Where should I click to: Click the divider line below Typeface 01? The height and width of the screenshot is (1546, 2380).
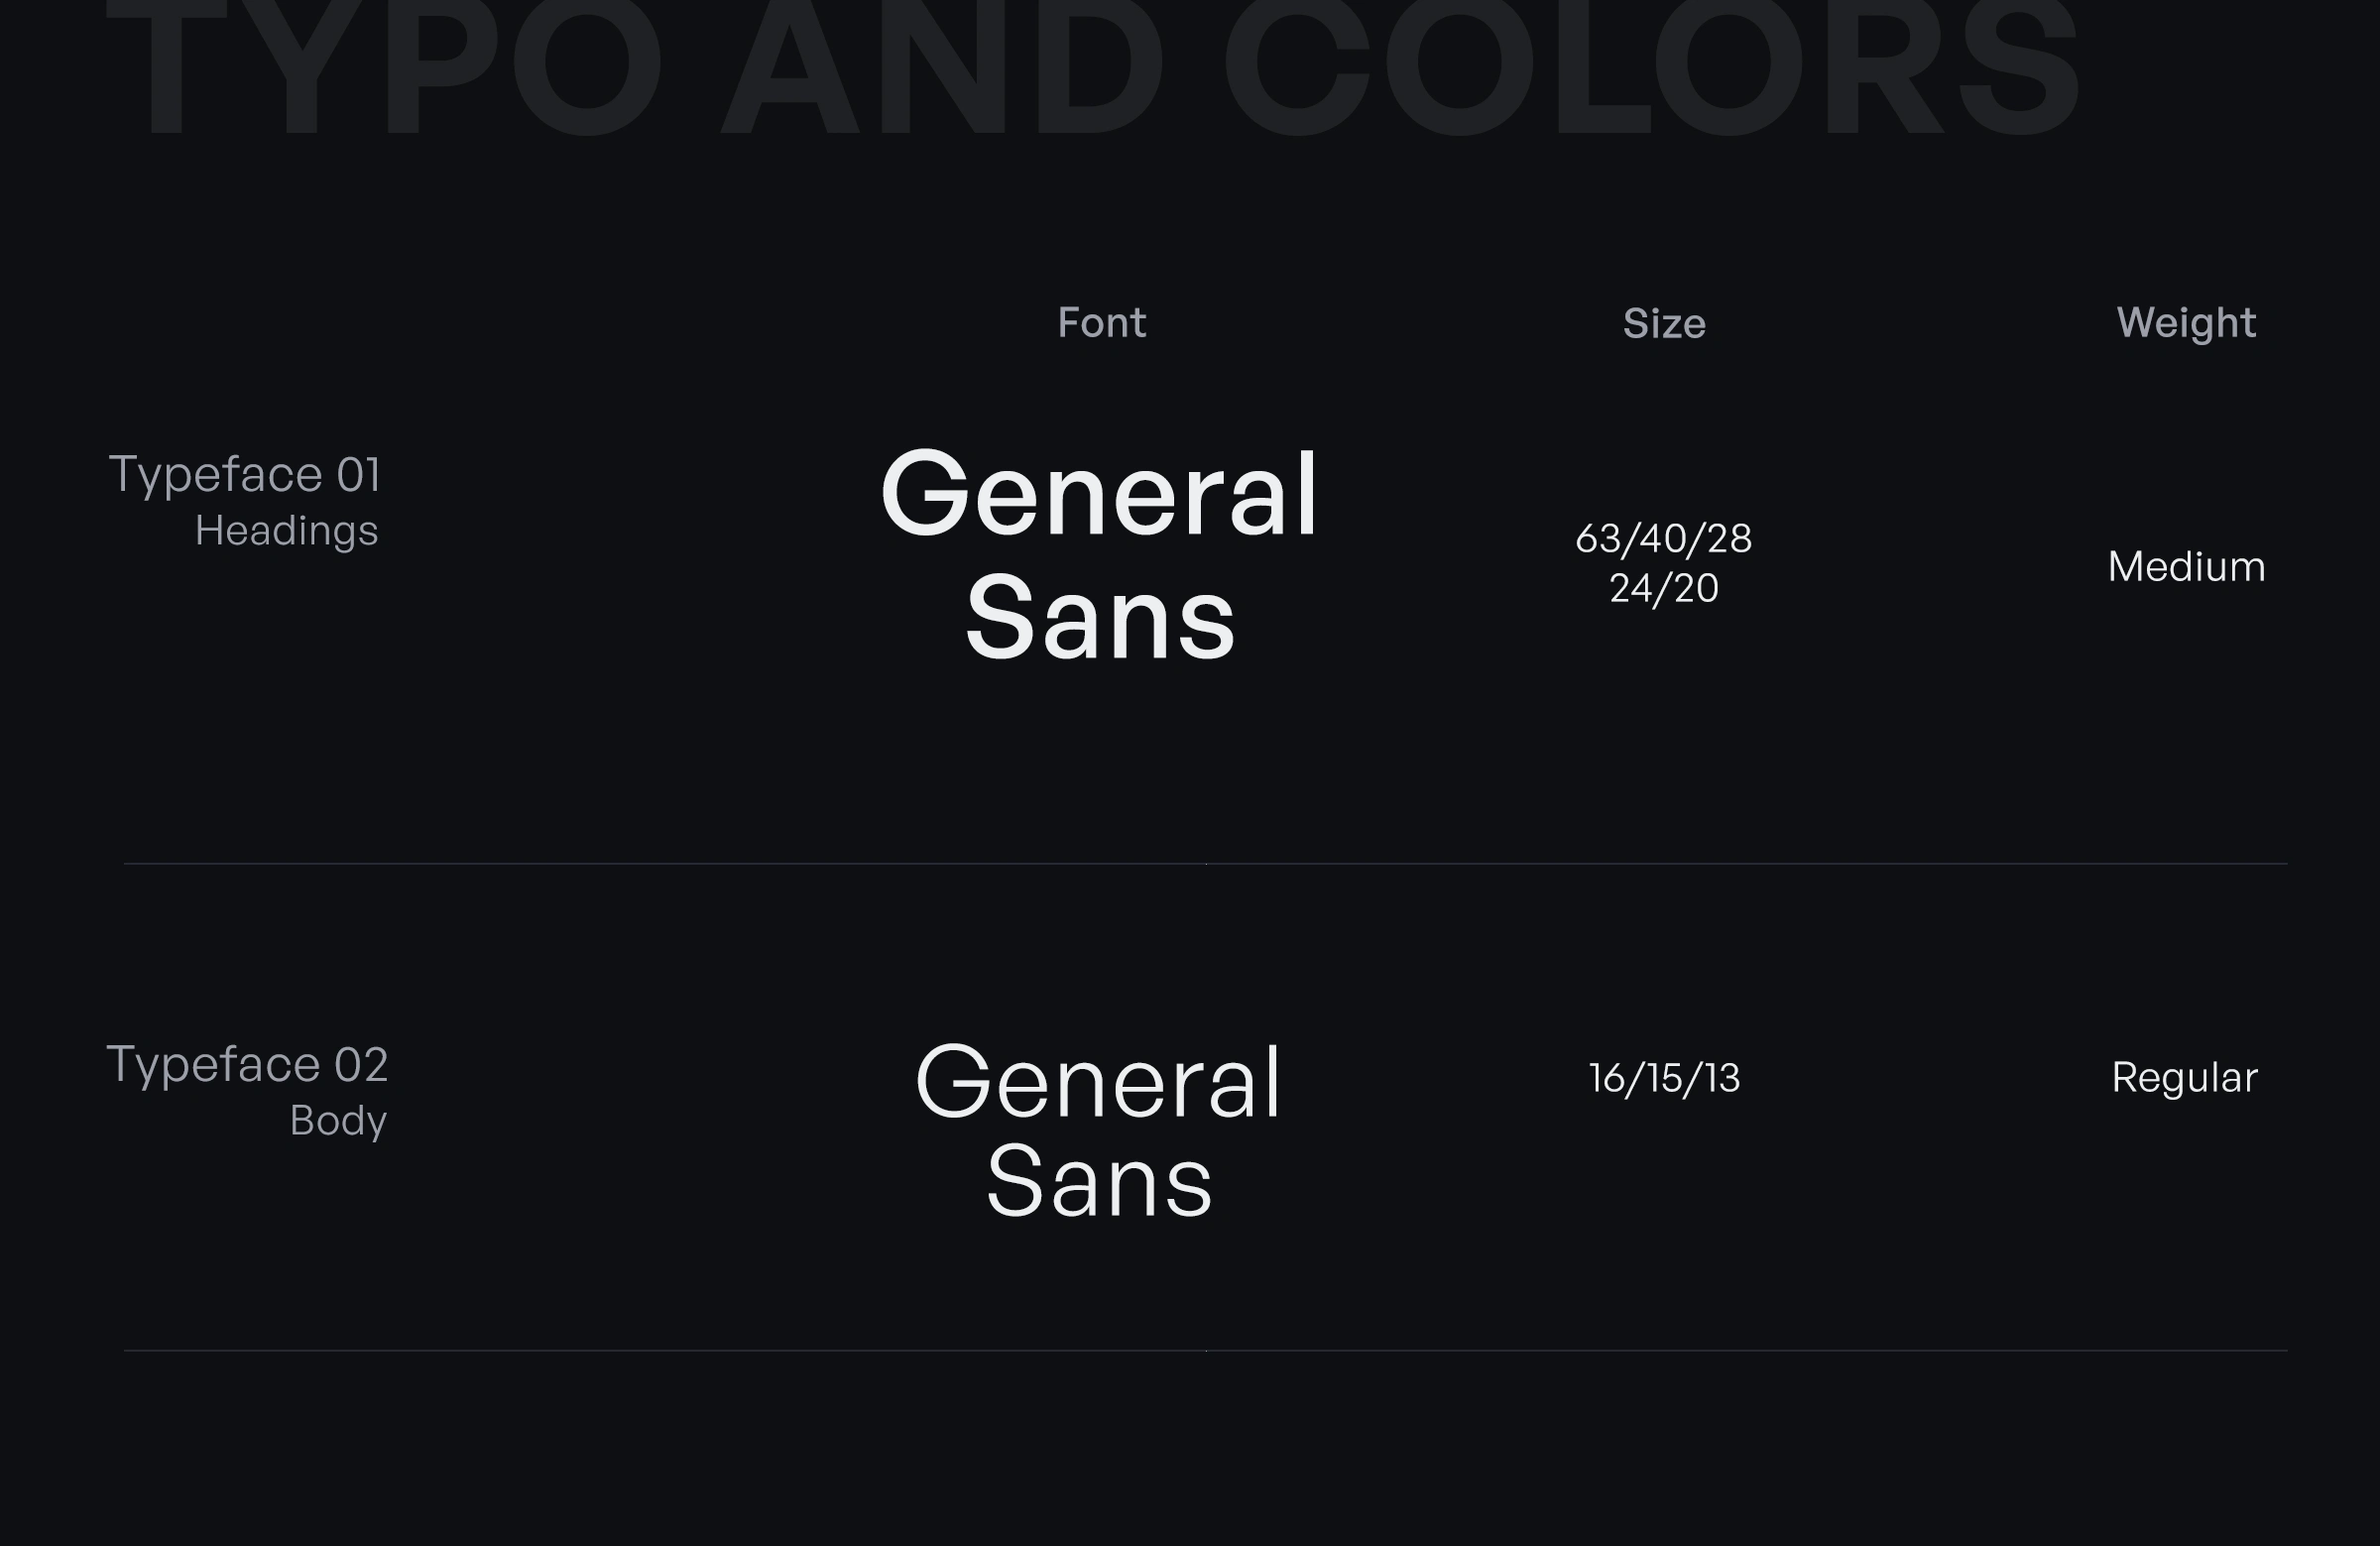point(1205,864)
